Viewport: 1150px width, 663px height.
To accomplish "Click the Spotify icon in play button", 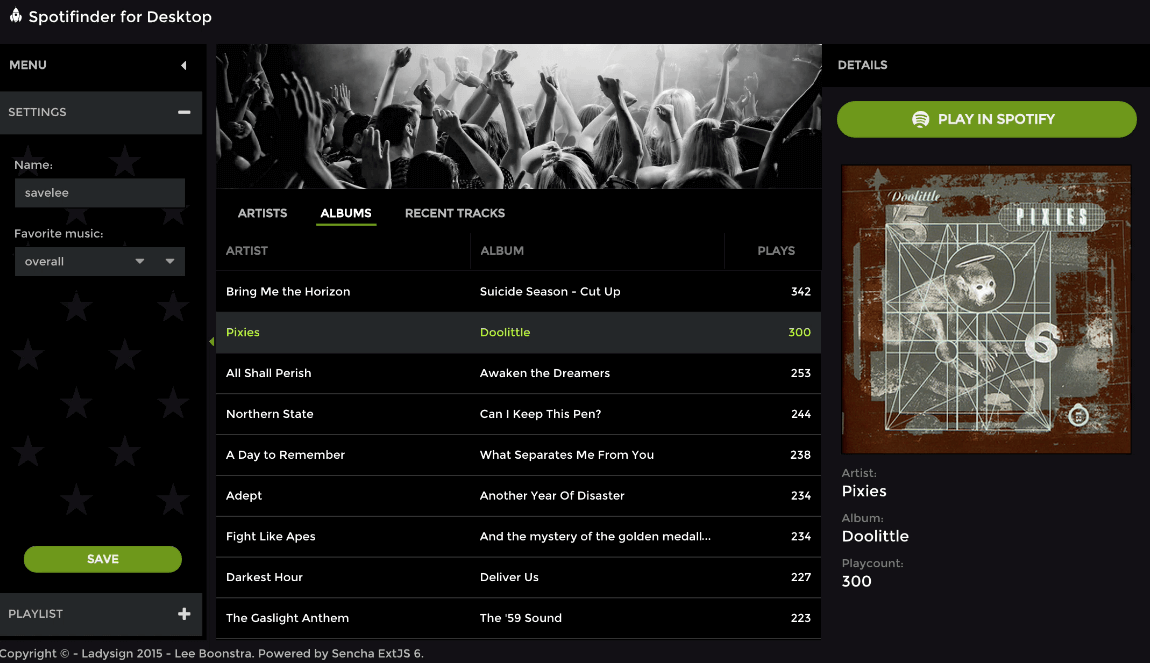I will [920, 120].
